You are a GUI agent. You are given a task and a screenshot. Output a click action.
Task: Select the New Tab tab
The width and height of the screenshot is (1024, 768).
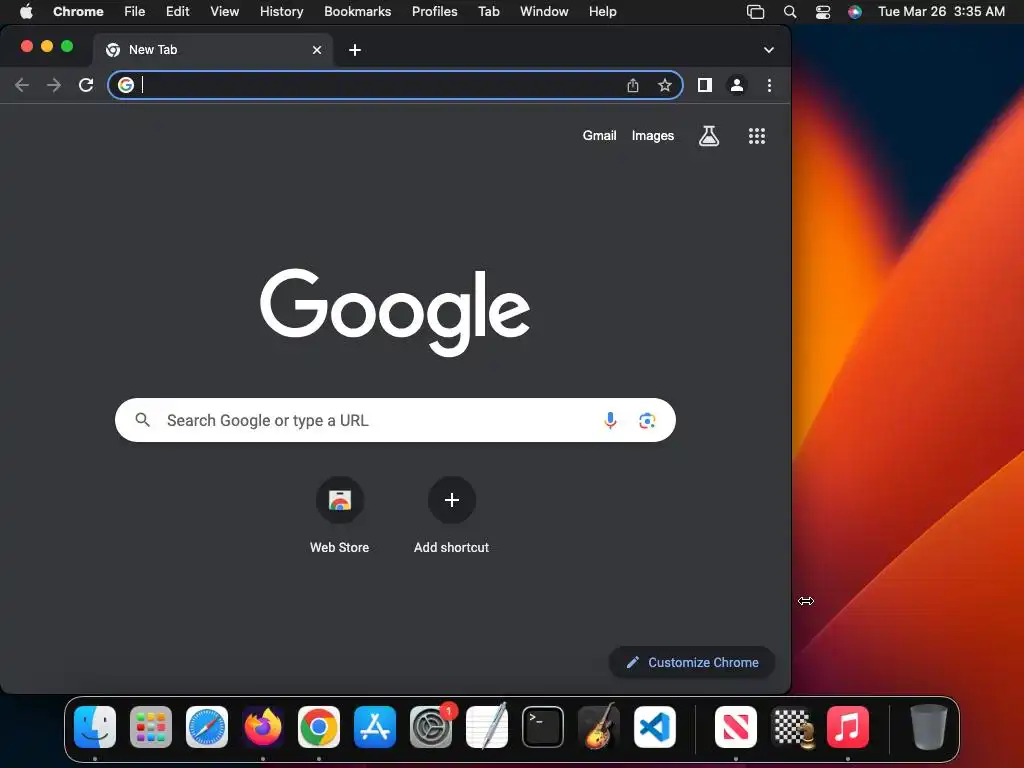(x=212, y=50)
